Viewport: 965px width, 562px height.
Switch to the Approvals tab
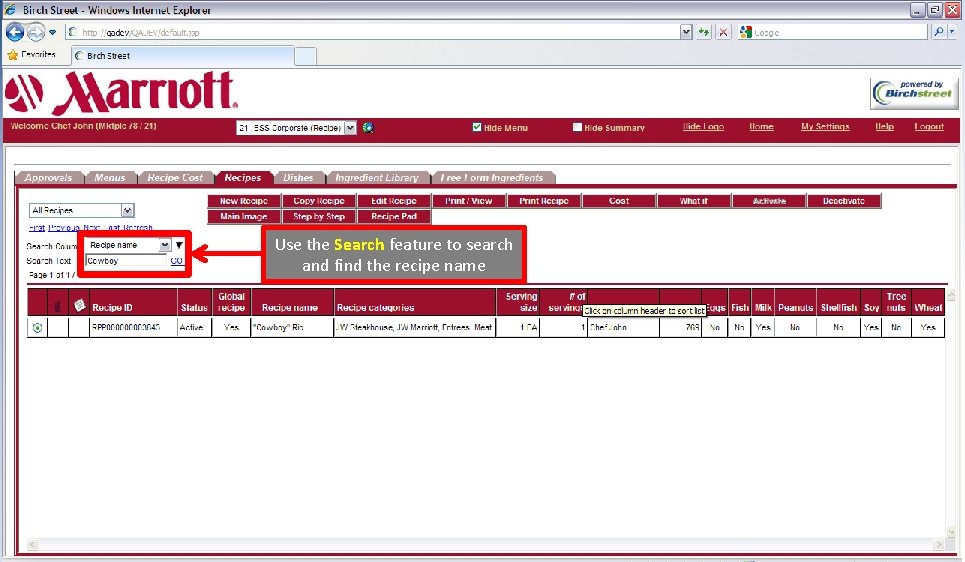[x=49, y=177]
